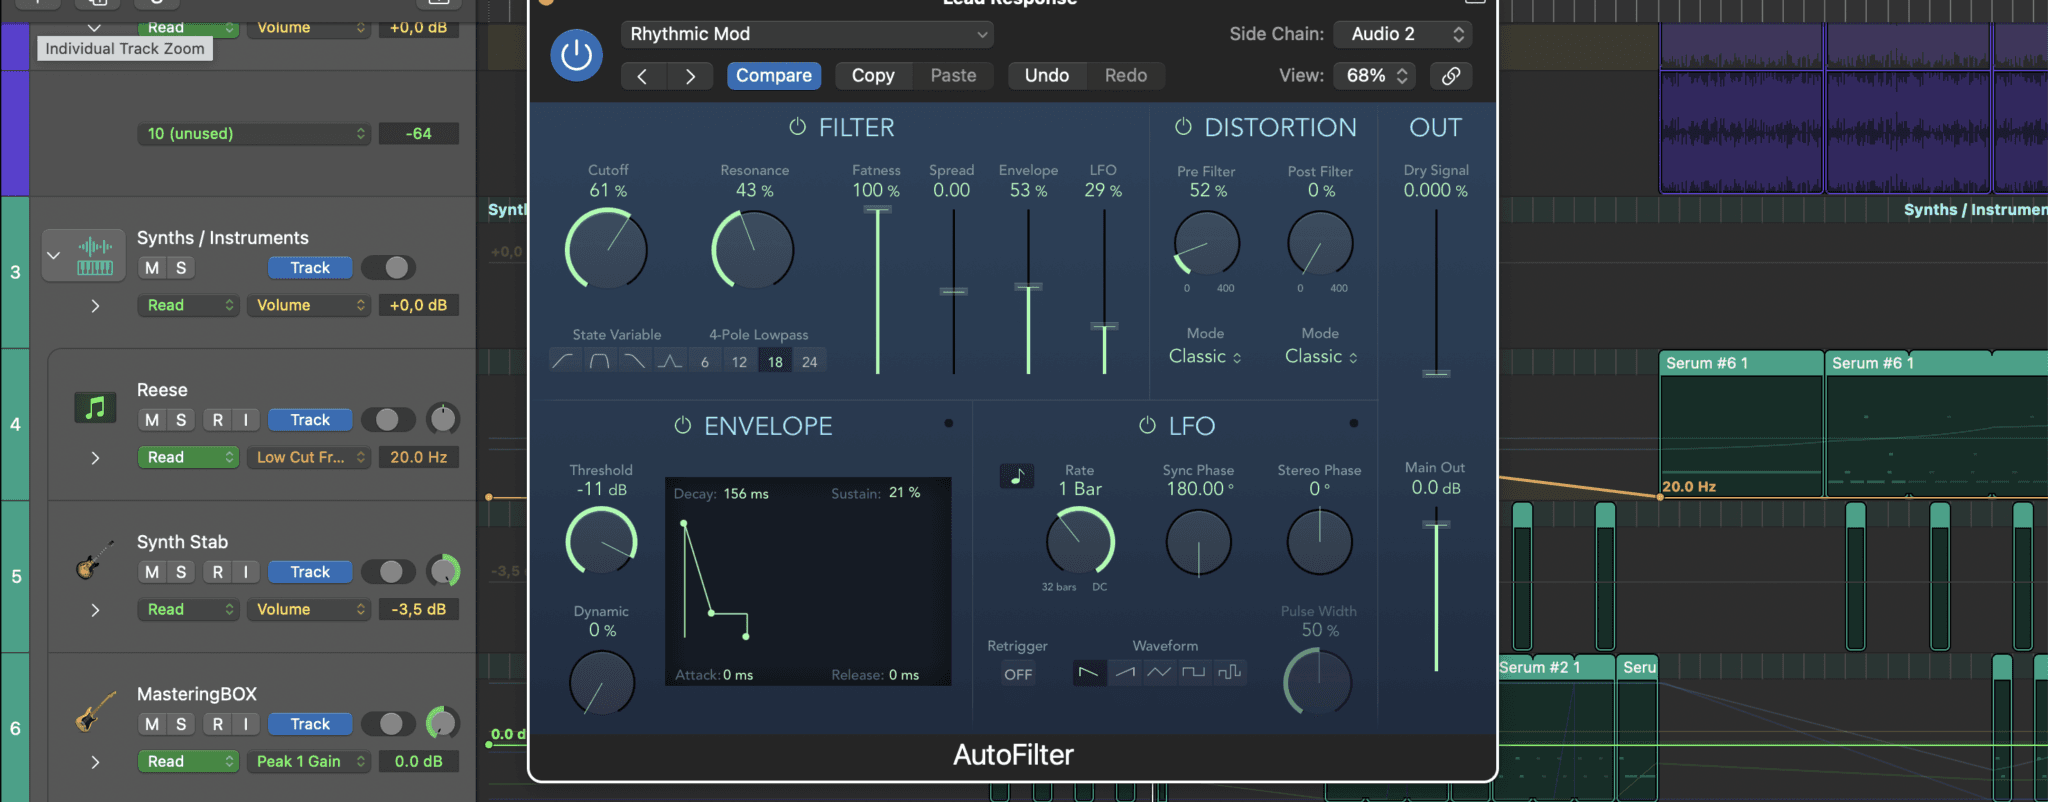
Task: Open the Pre Filter distortion Mode dropdown
Action: [1205, 357]
